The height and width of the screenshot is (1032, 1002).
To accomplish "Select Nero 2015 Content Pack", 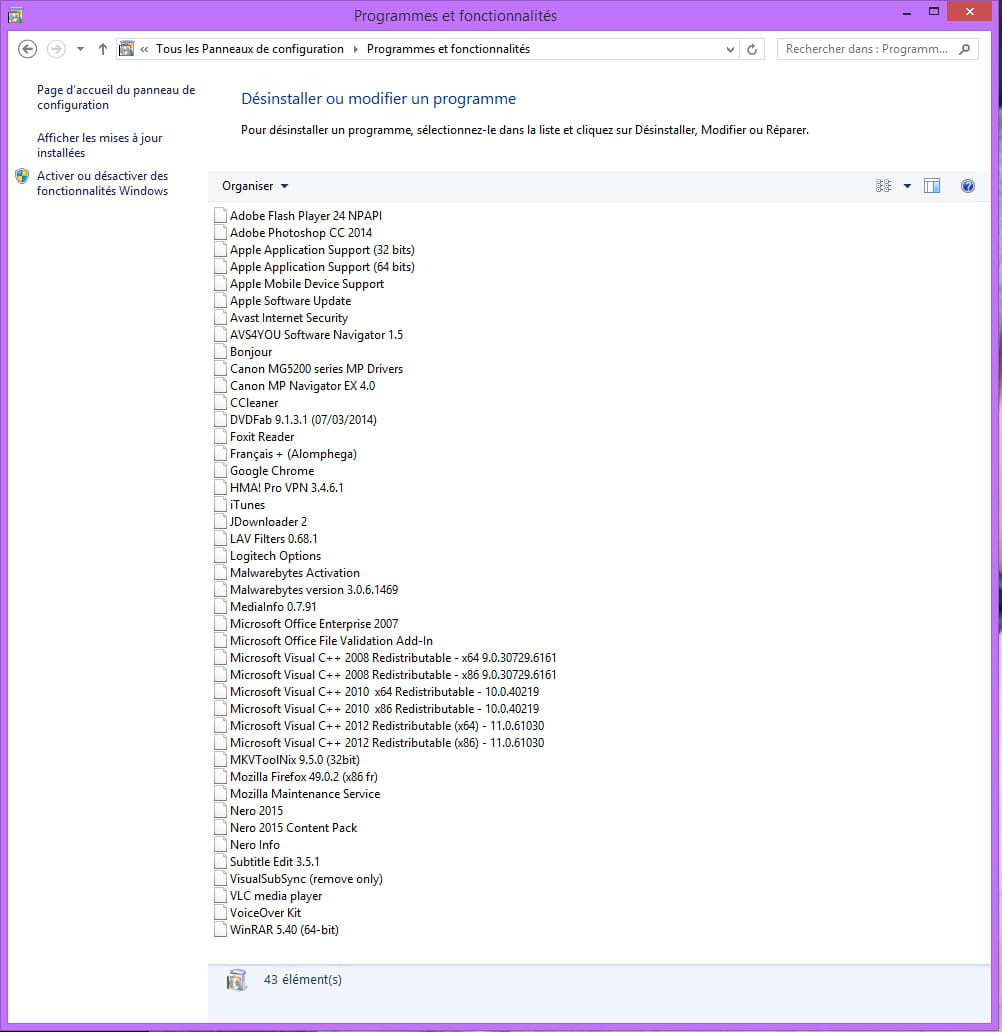I will pos(293,828).
